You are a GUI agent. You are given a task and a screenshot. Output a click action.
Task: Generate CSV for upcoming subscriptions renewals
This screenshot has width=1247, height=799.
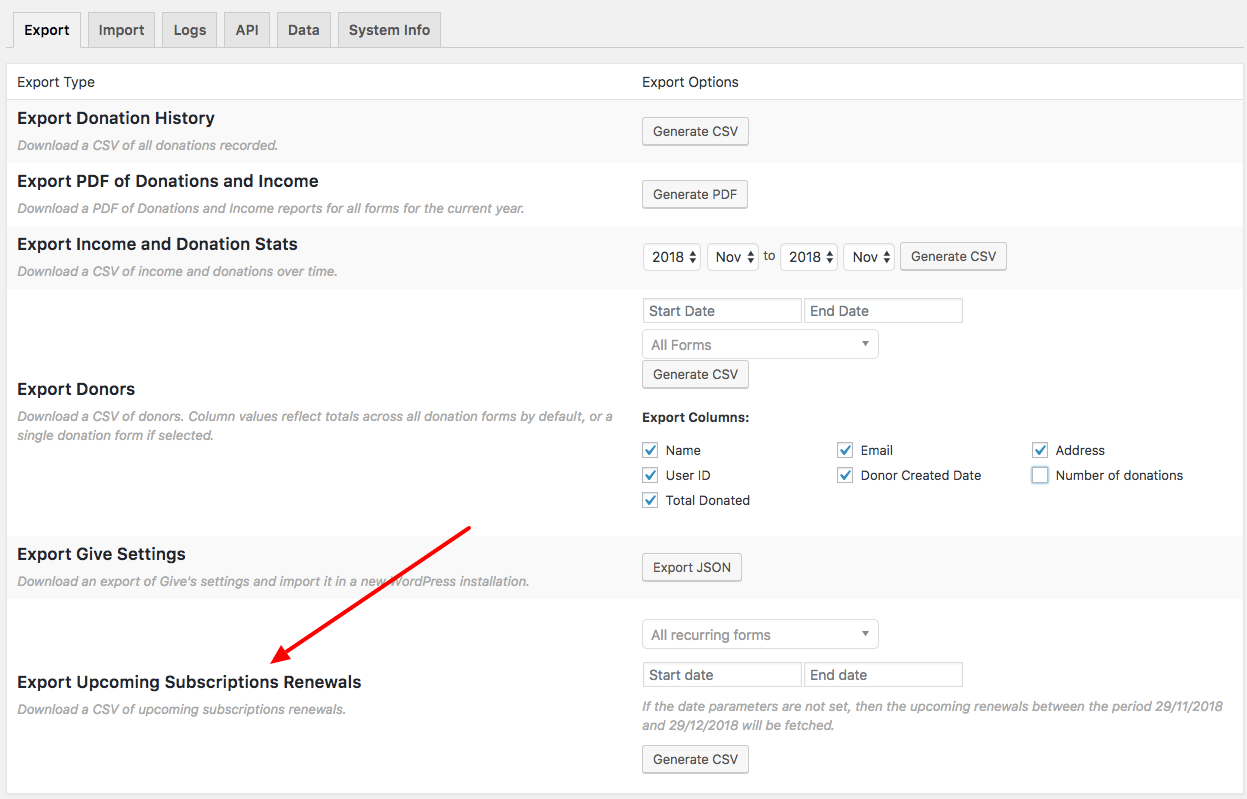pos(695,760)
